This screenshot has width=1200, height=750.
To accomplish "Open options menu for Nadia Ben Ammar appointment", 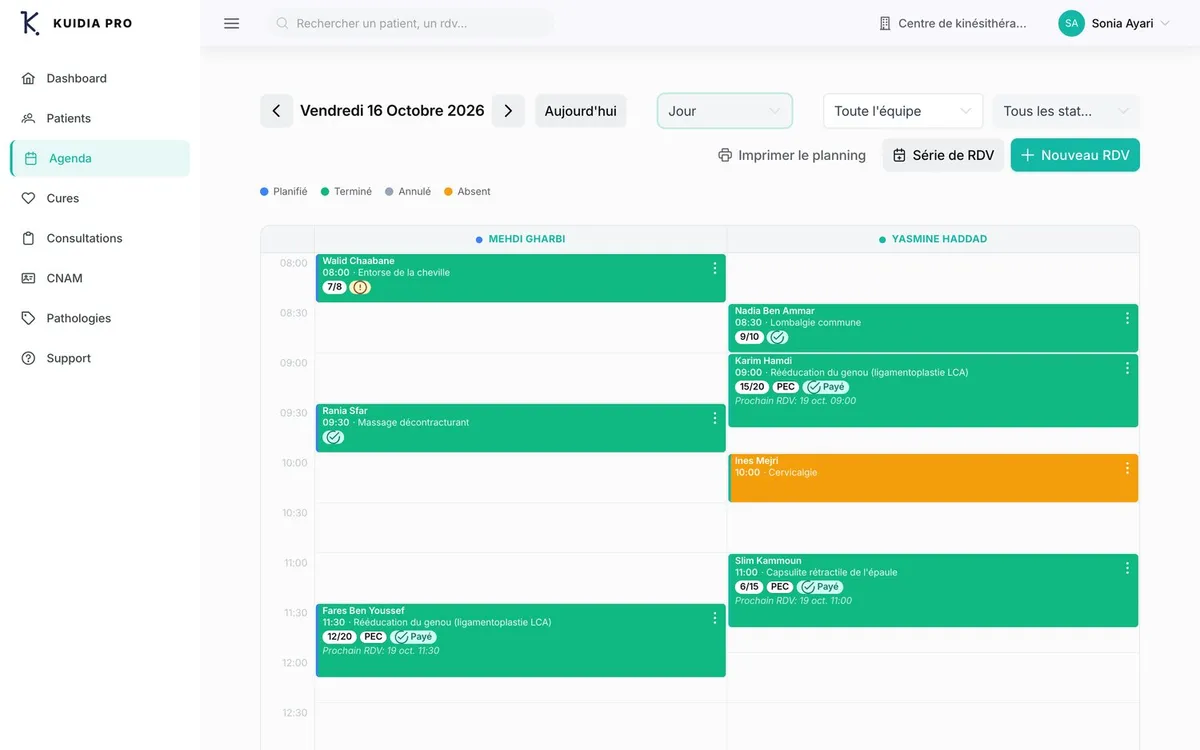I will click(x=1127, y=318).
